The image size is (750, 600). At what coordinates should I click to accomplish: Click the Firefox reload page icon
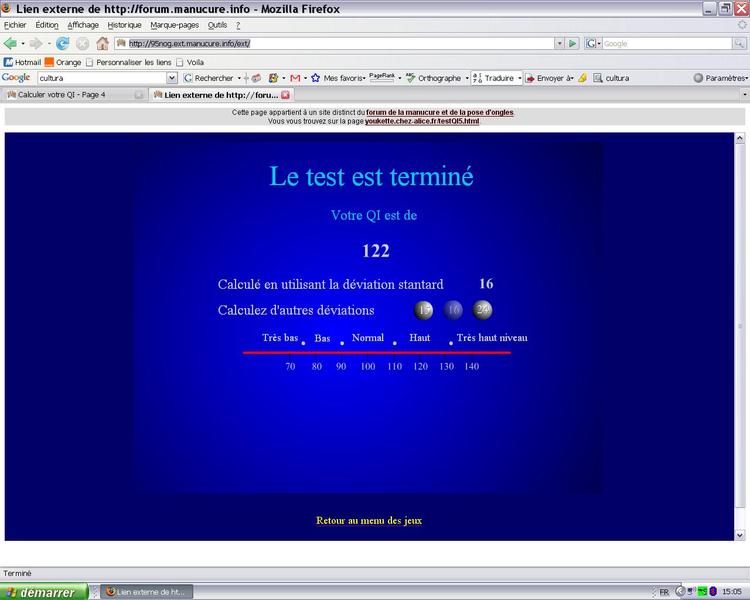pos(62,43)
